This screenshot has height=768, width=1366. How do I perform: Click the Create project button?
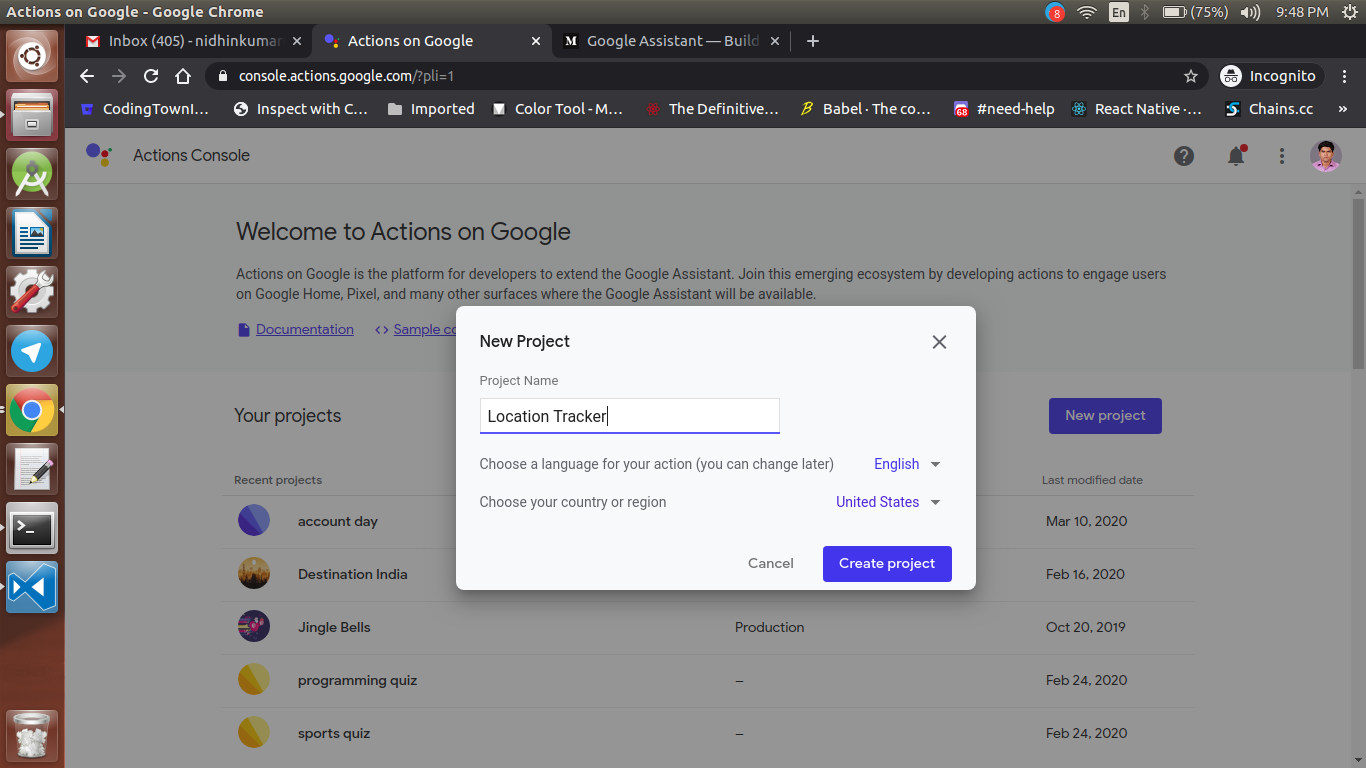887,563
